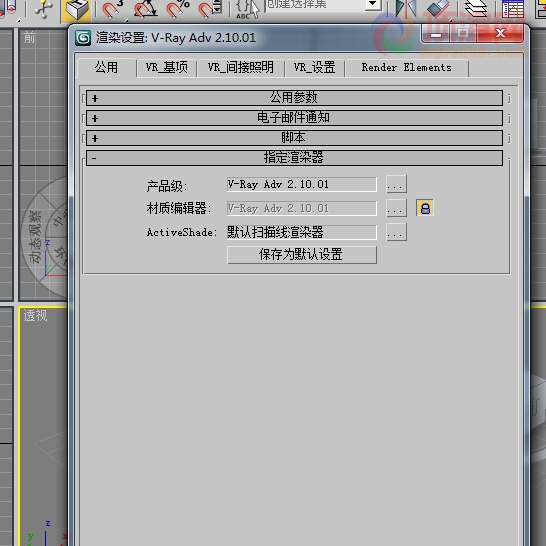Open the 创建选择集 dropdown arrow

pos(373,4)
